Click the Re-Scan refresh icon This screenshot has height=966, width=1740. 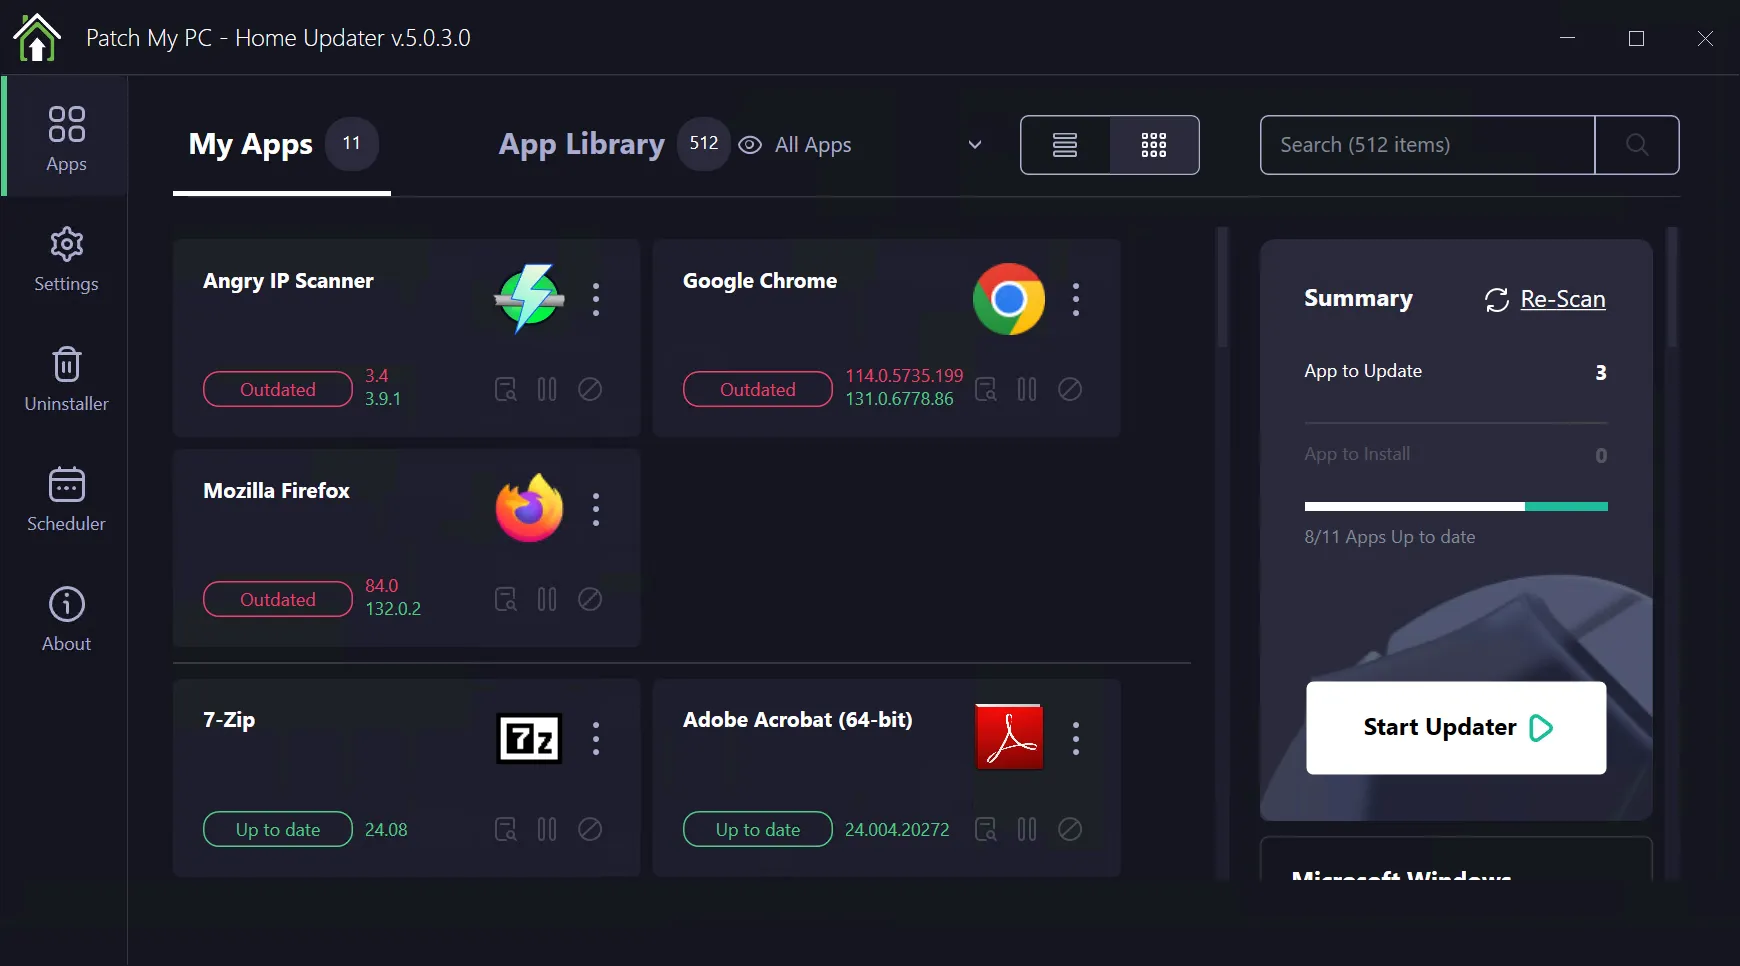coord(1497,300)
